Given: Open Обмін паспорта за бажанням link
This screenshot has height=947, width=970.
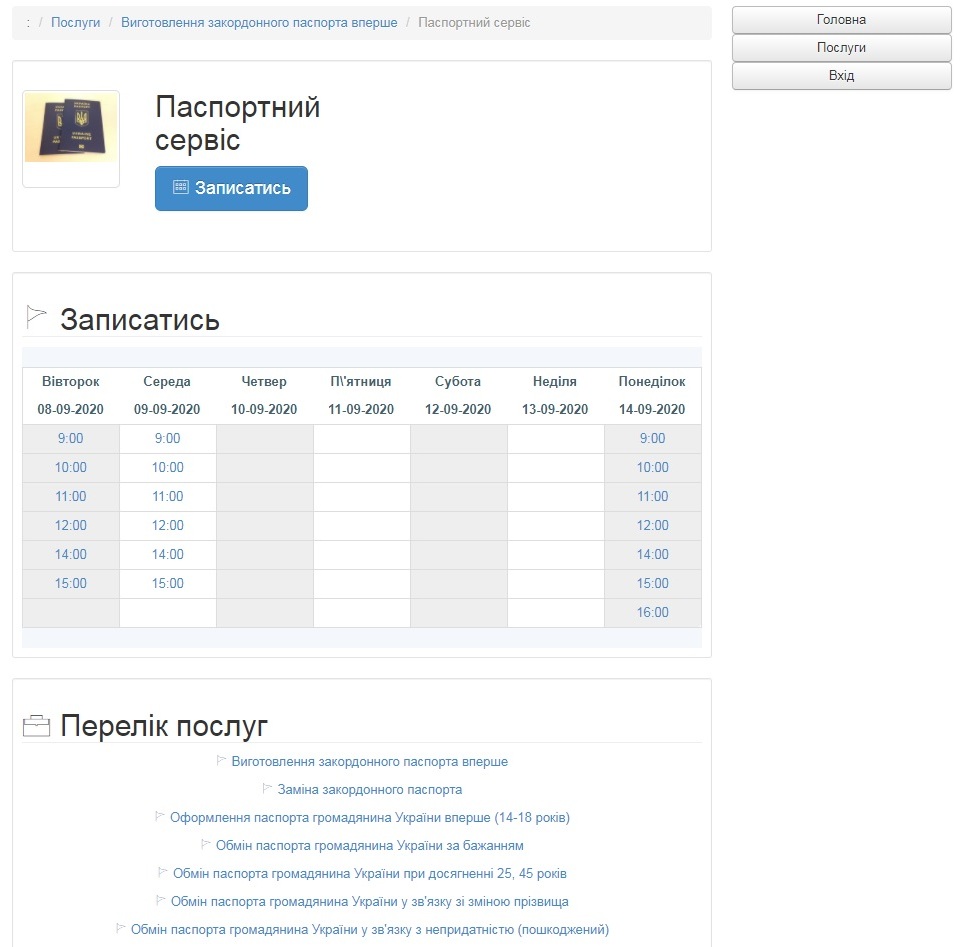Looking at the screenshot, I should [369, 846].
